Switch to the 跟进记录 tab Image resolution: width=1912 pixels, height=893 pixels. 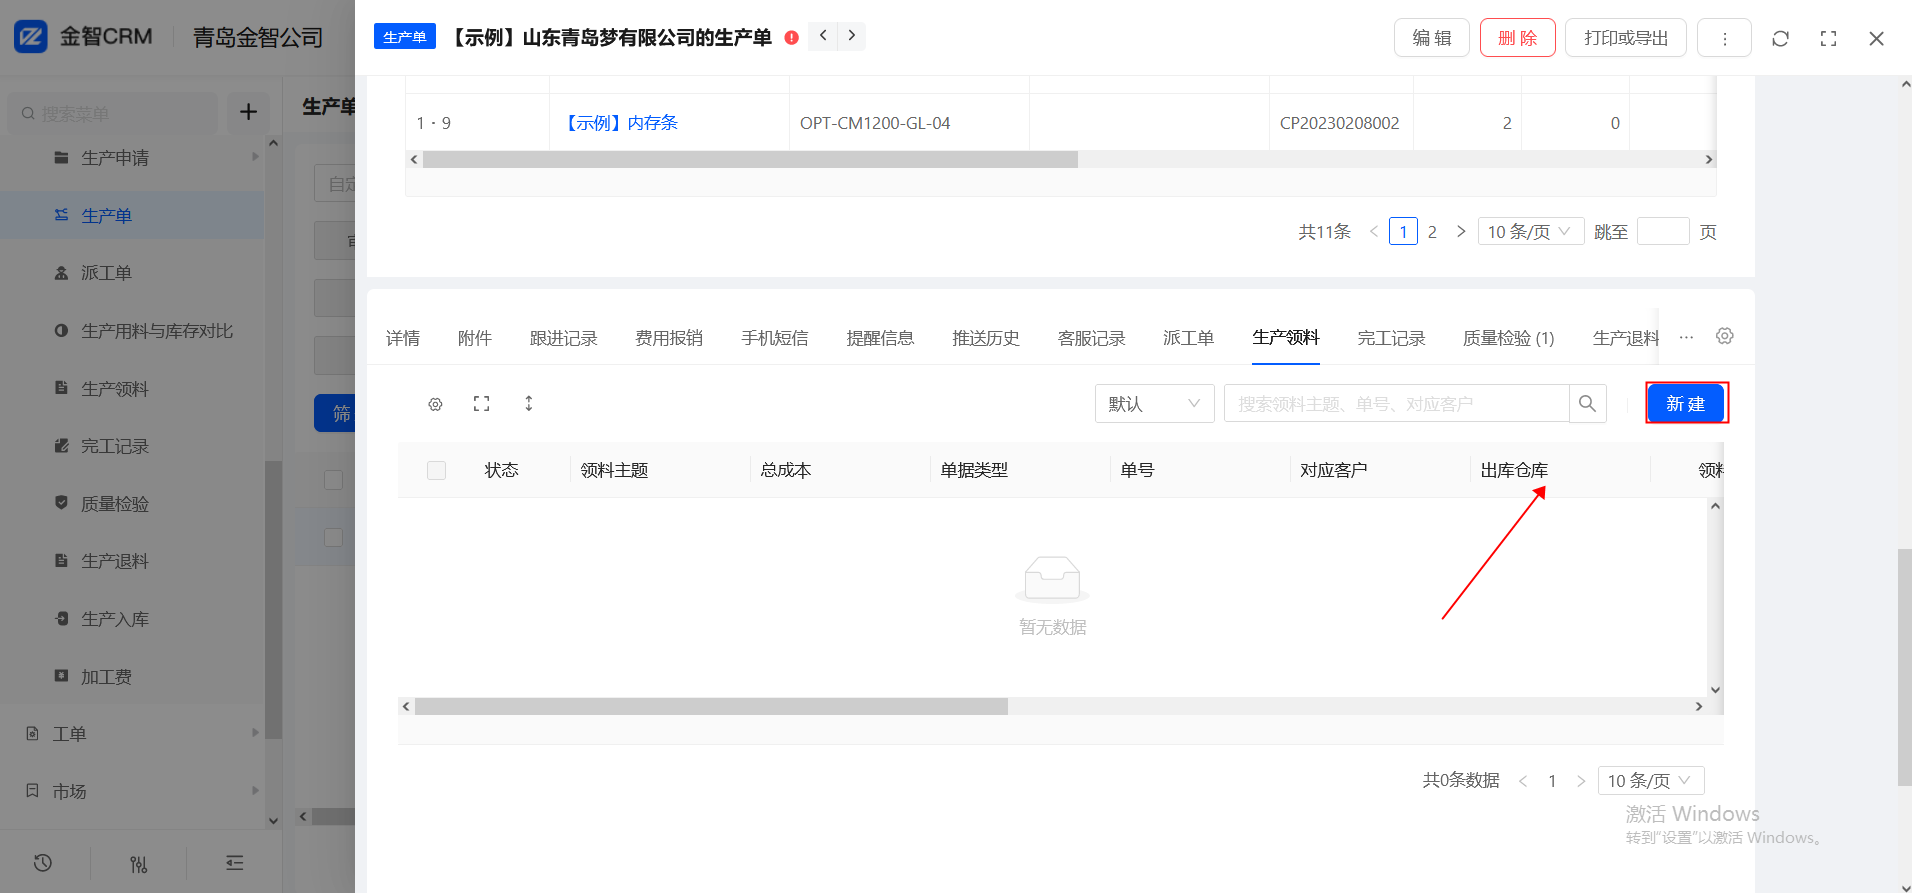[x=564, y=338]
